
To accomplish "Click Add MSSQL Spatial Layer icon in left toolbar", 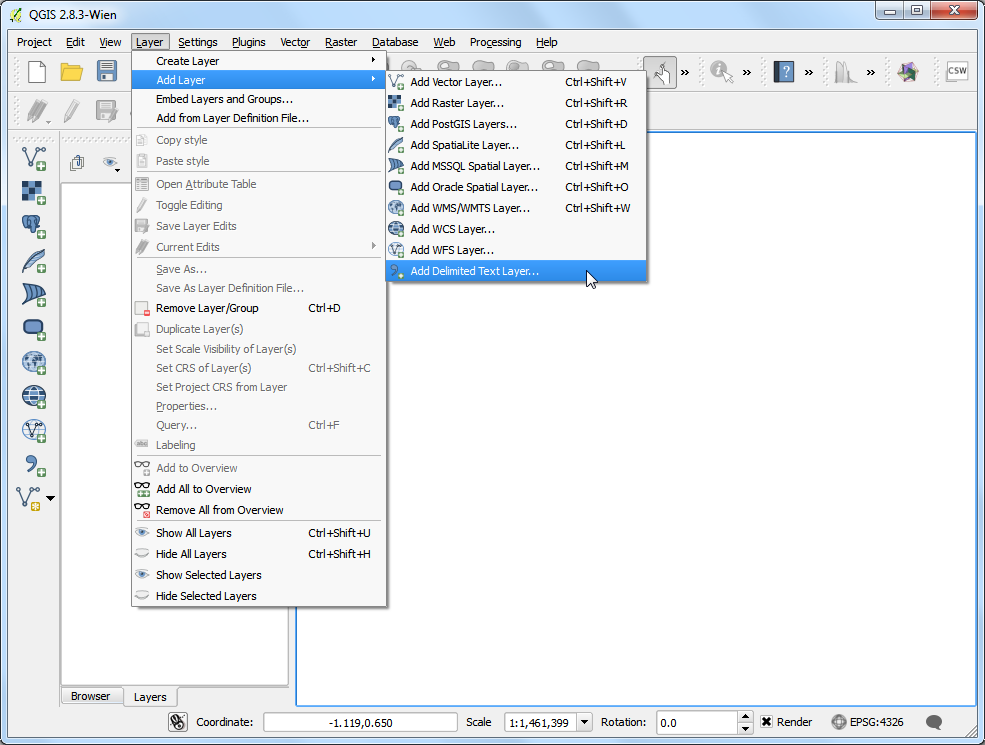I will pos(34,294).
